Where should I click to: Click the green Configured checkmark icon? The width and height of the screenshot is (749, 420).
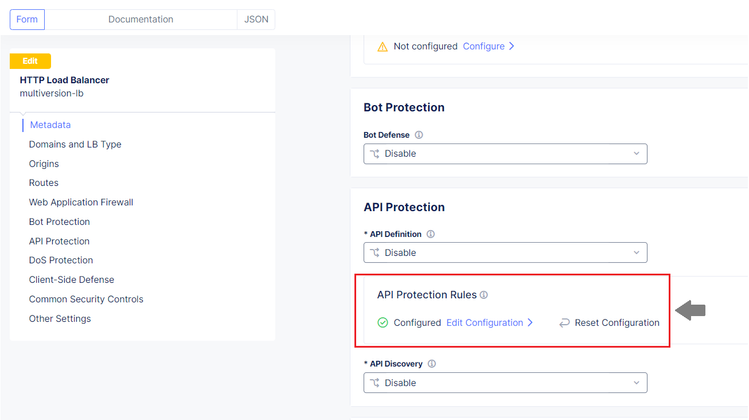click(383, 323)
